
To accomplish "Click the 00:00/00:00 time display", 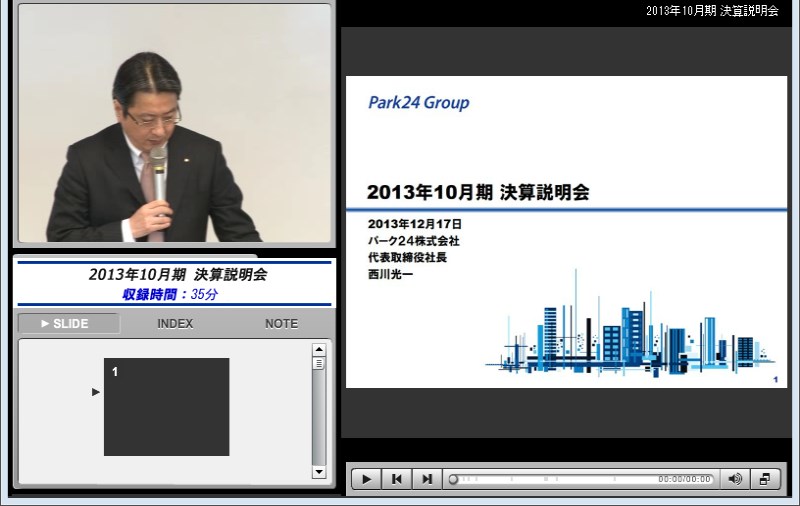I will coord(684,479).
